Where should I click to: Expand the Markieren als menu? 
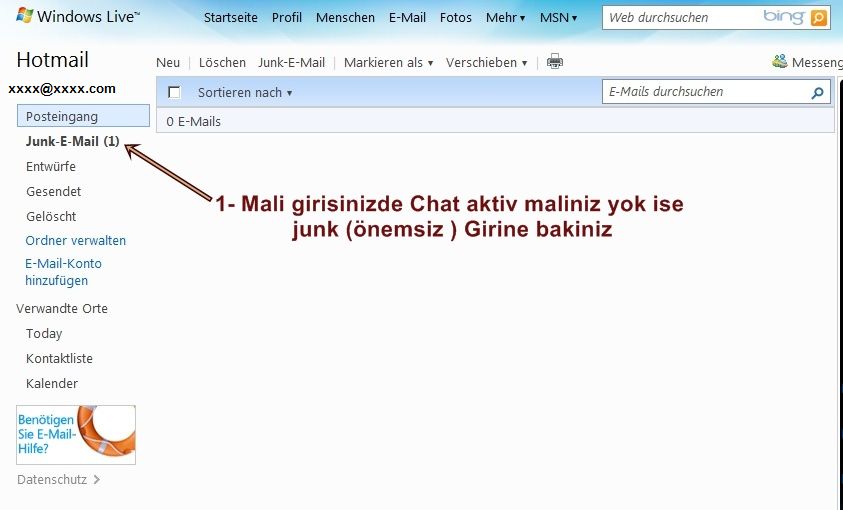coord(388,62)
